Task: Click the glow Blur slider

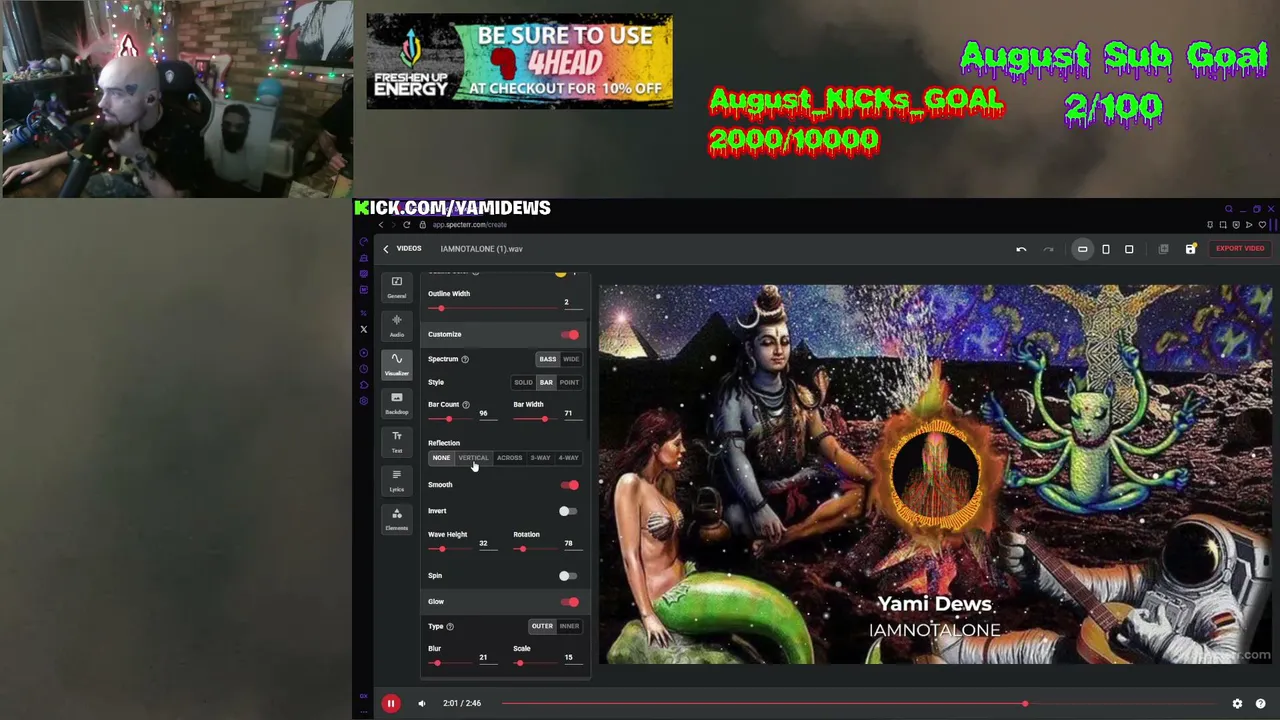Action: (452, 663)
